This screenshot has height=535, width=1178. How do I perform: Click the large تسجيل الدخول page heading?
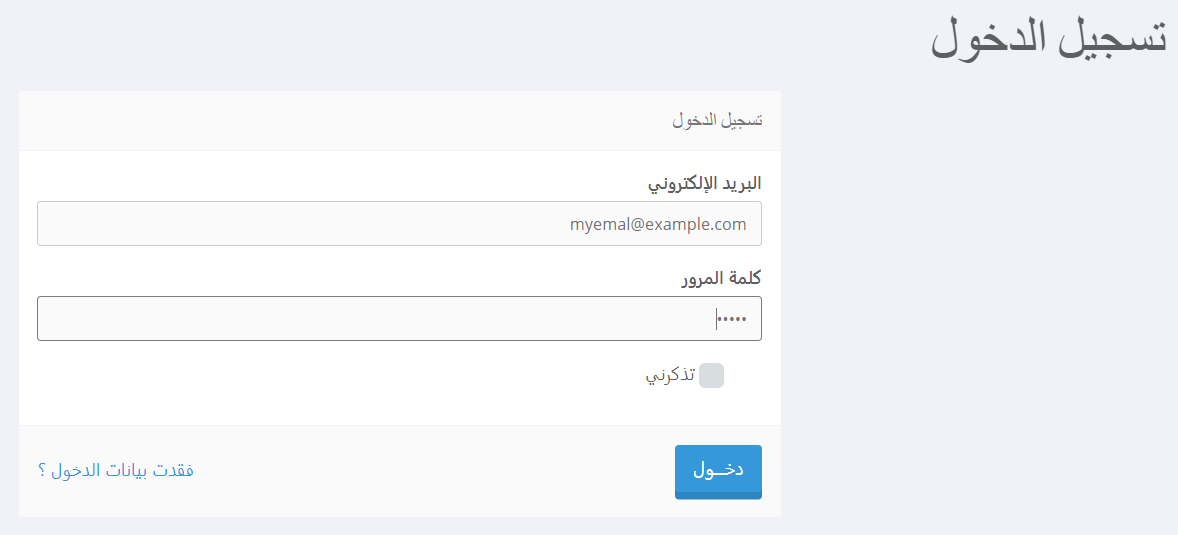coord(1048,39)
